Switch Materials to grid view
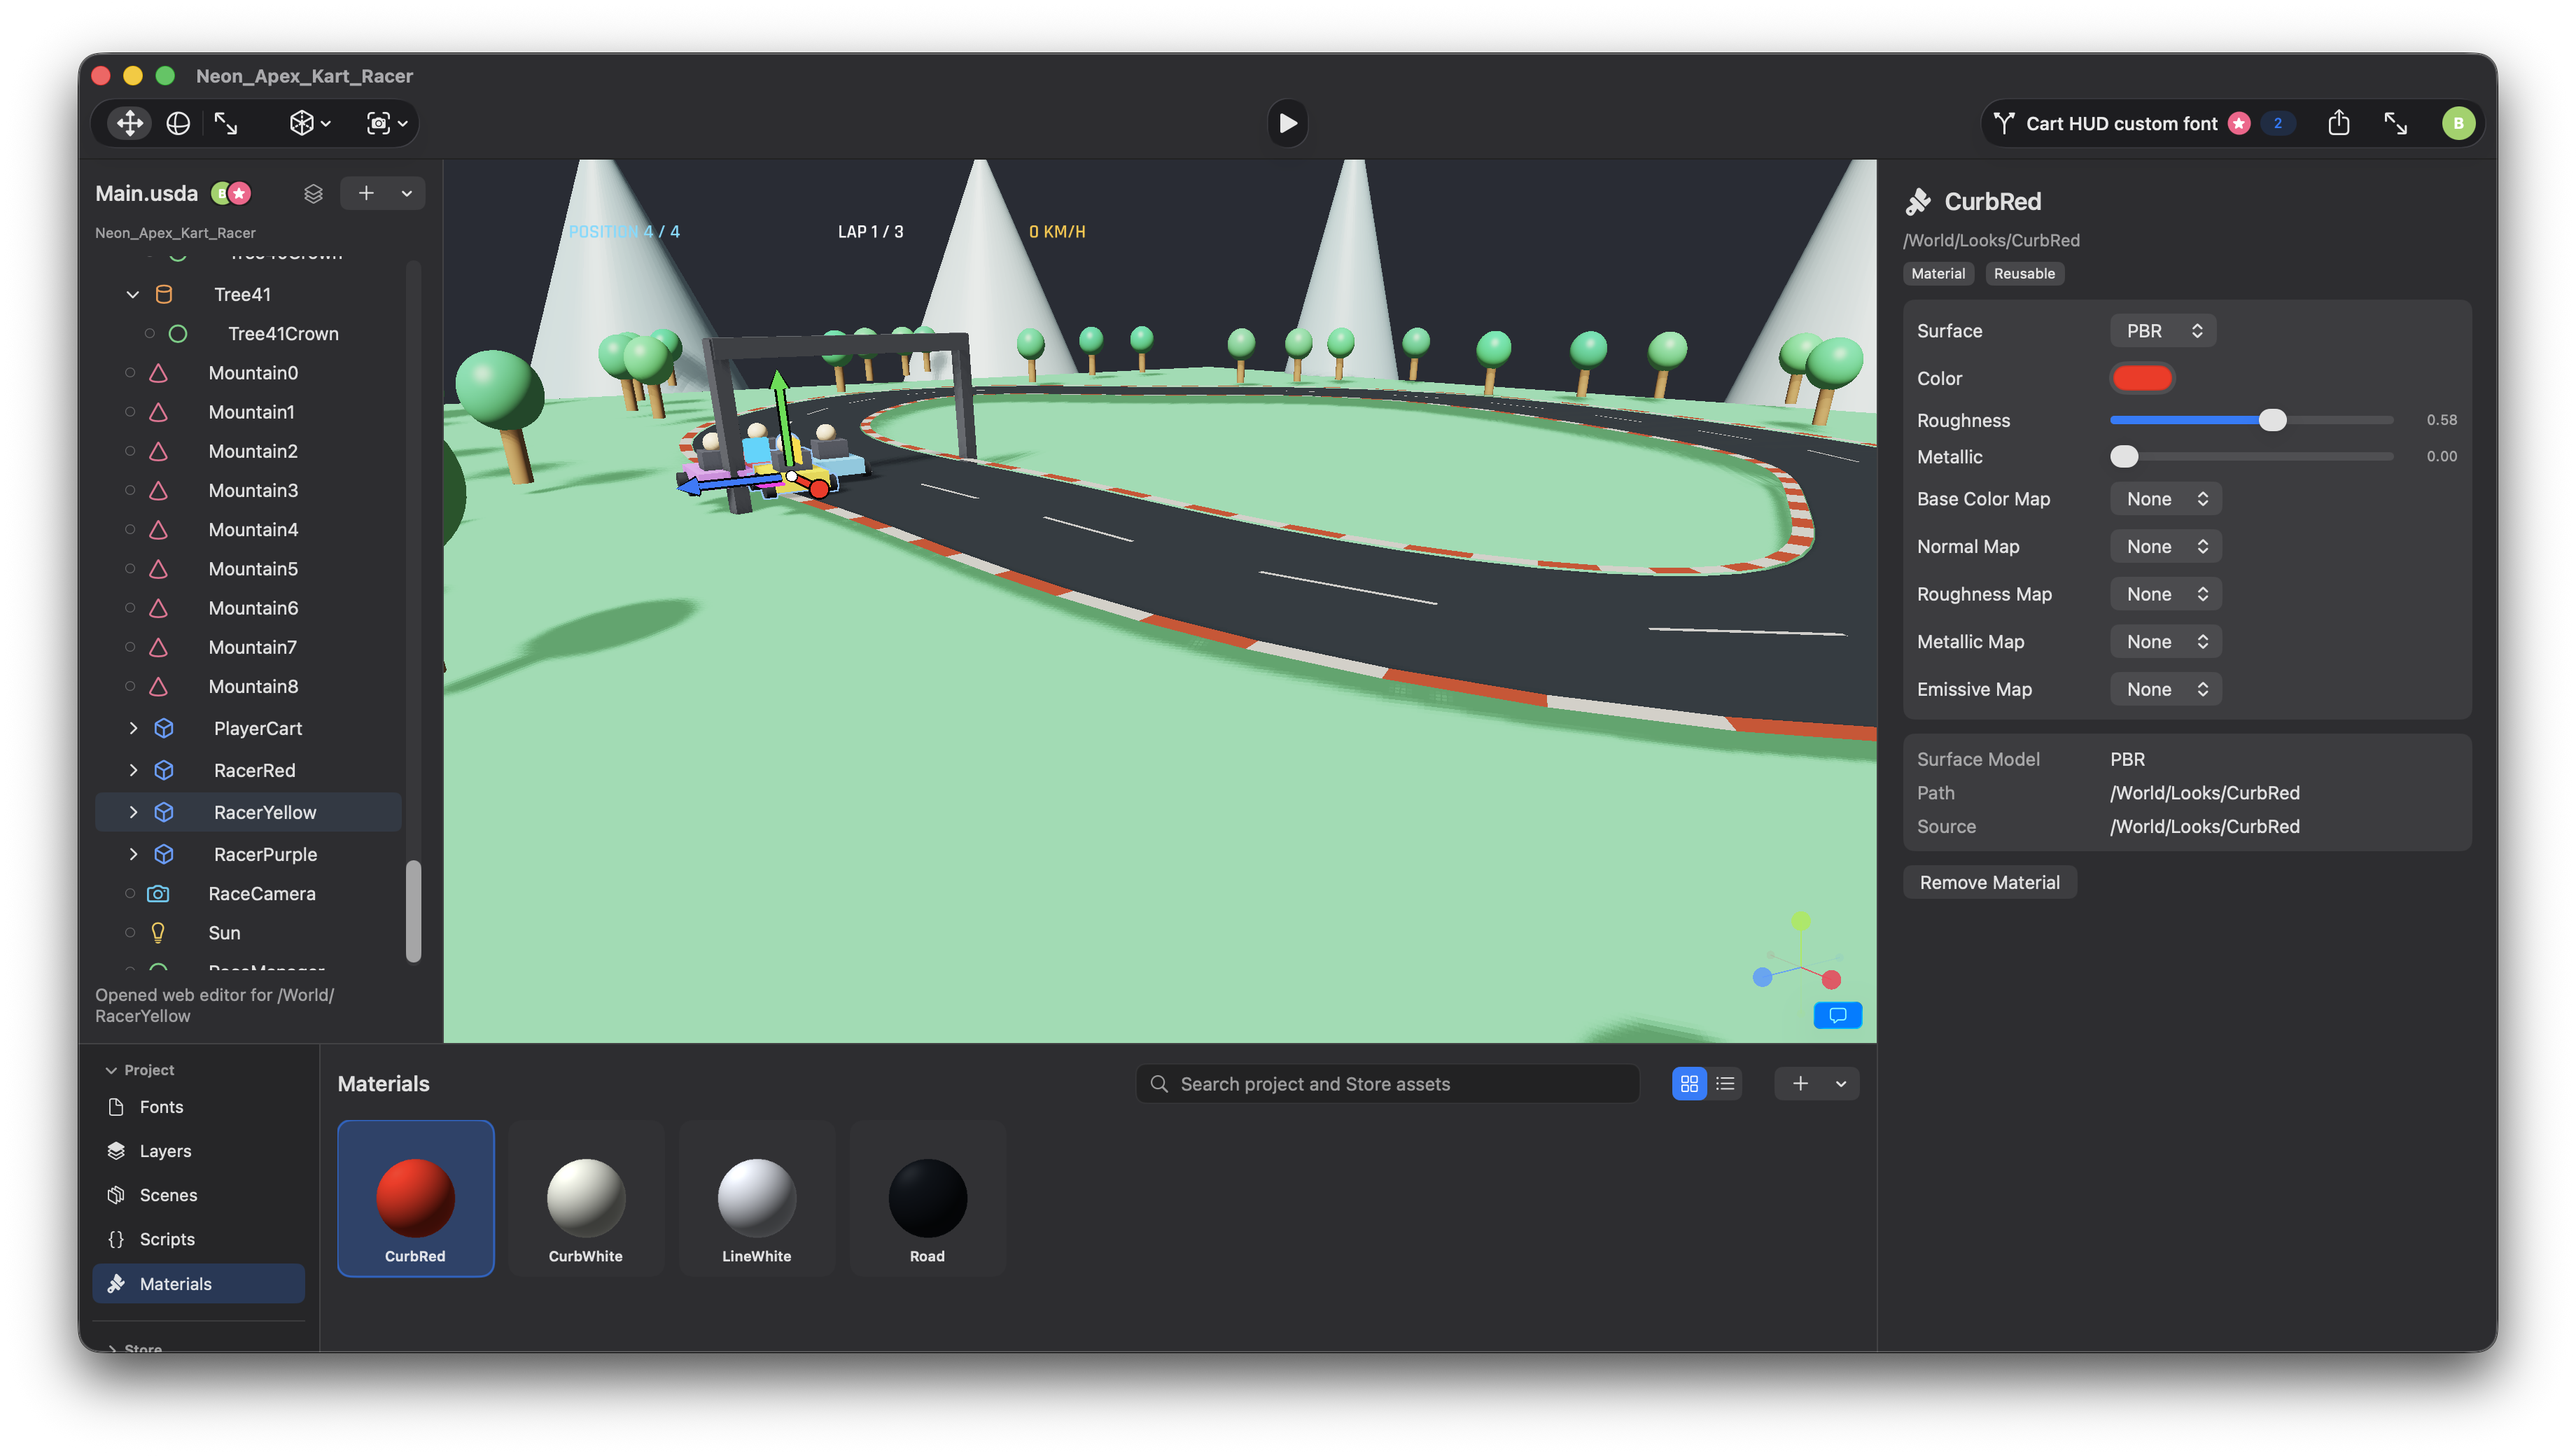Screen dimensions: 2576x1456 tap(1689, 1084)
